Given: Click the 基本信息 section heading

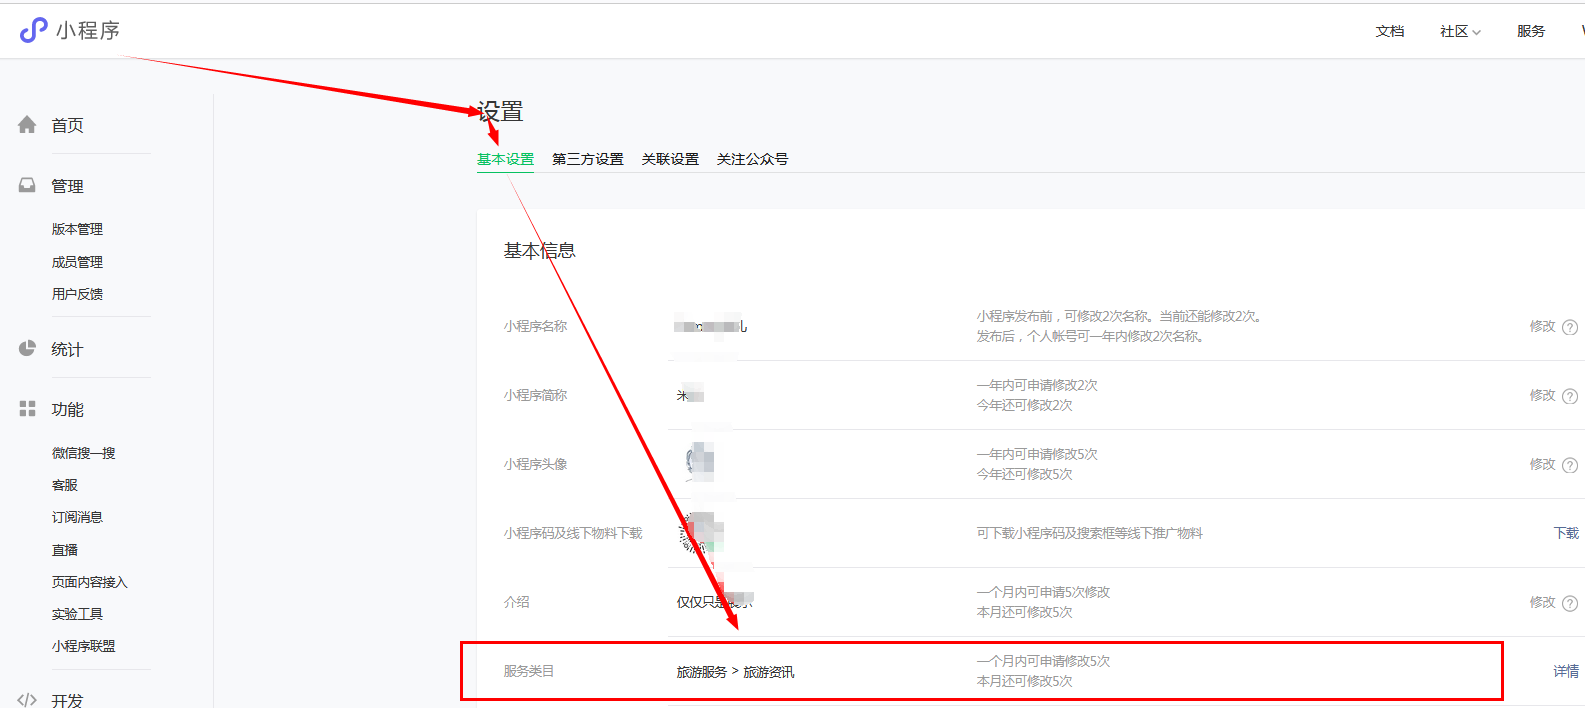Looking at the screenshot, I should coord(540,250).
